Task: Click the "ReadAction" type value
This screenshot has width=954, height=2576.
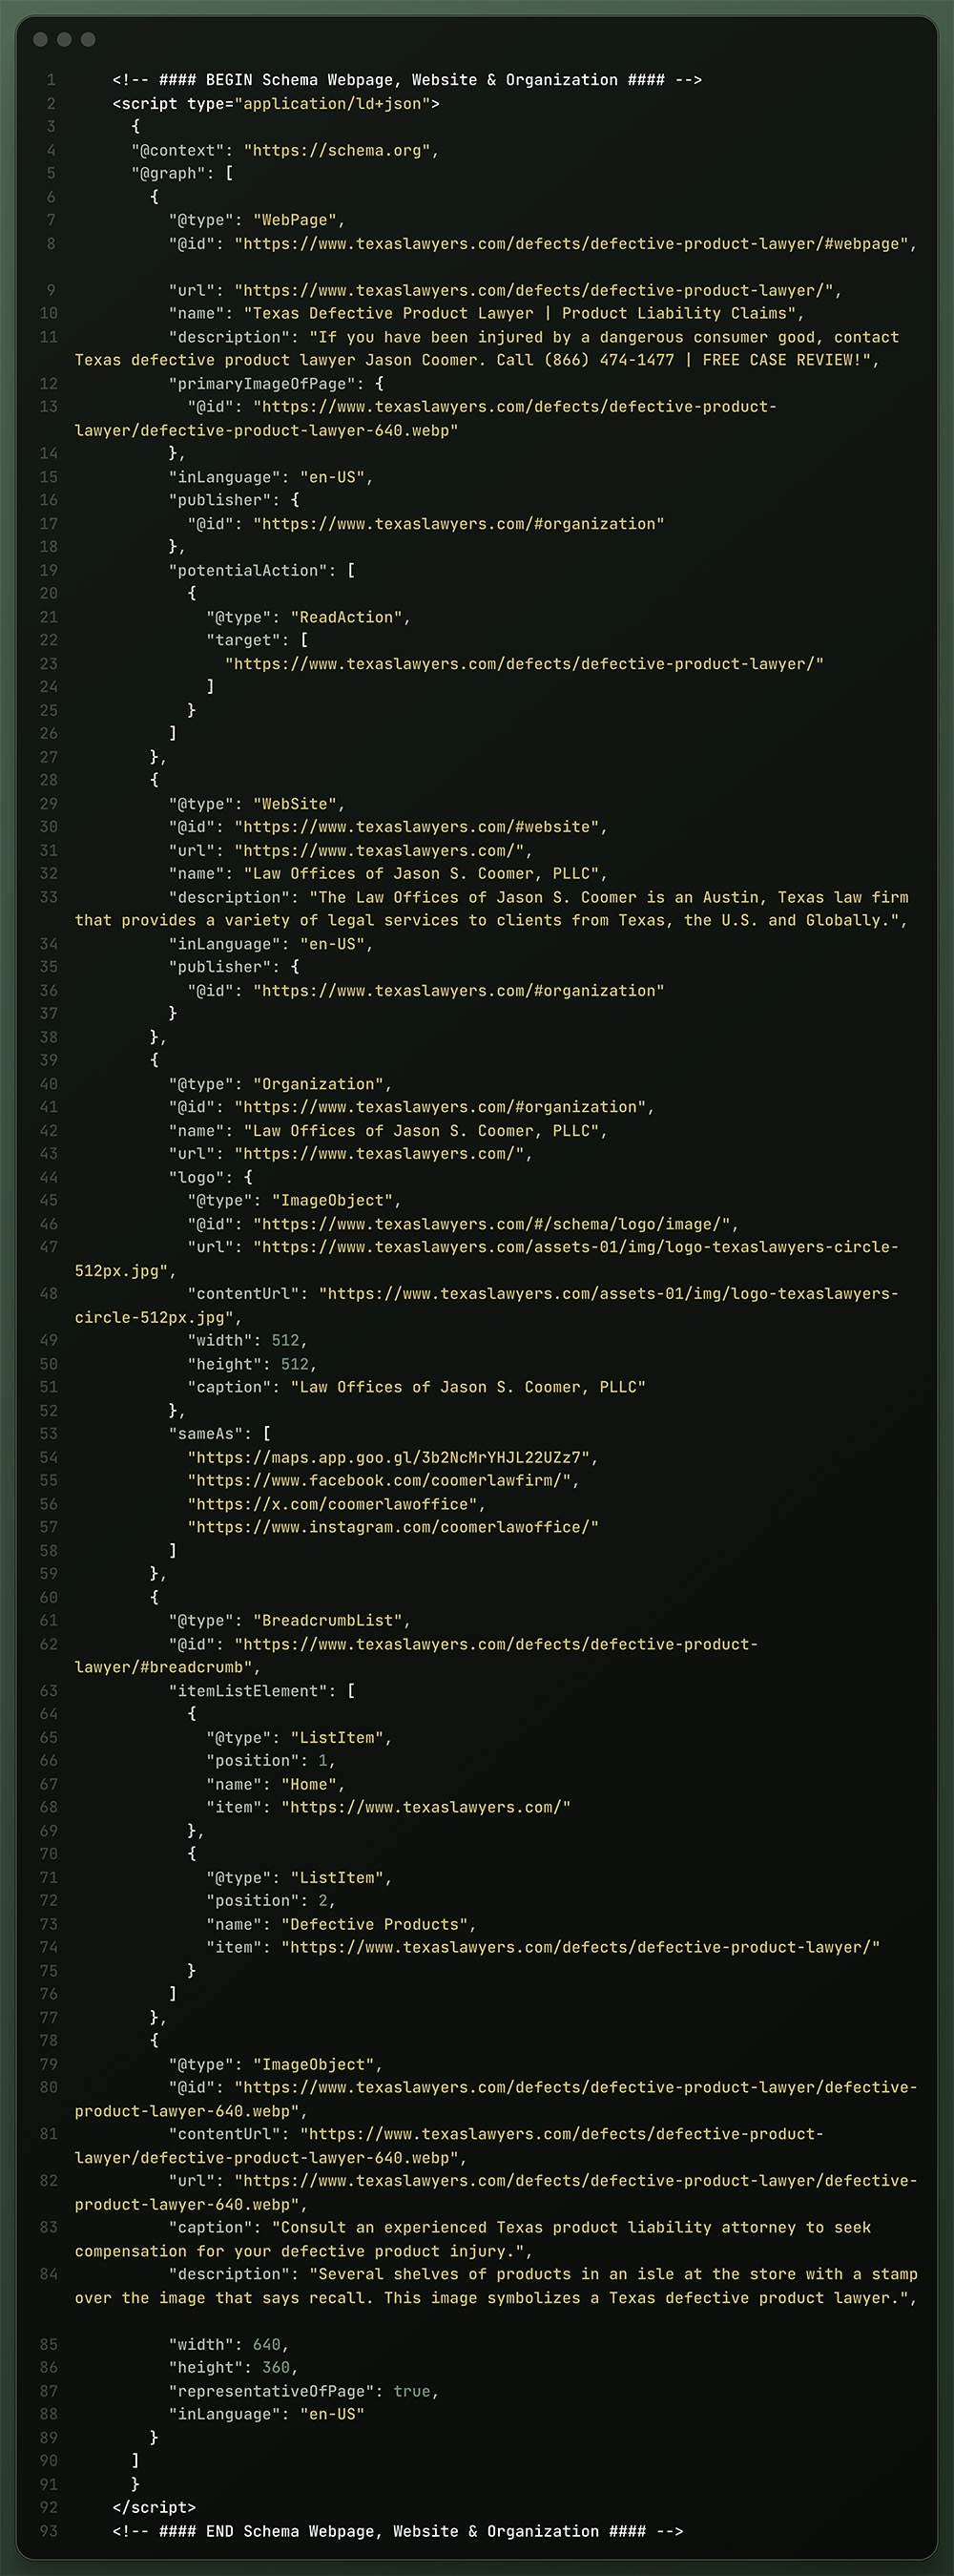Action: 346,617
